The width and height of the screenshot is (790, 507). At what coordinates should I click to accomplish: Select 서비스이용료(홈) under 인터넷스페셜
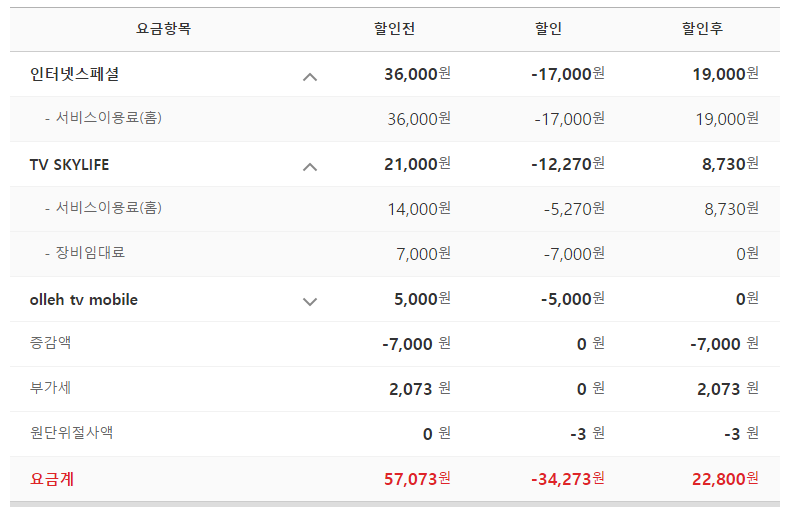pos(109,118)
